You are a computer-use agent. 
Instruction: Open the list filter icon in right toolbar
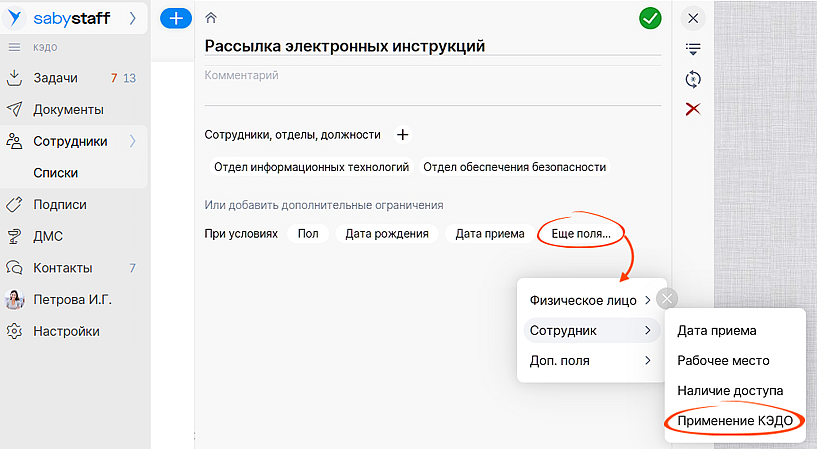(x=693, y=48)
